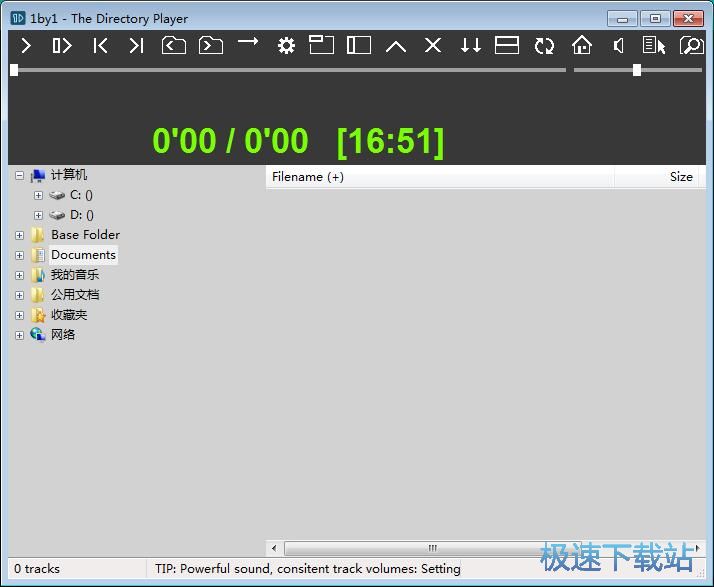Expand the D: drive node

point(38,215)
